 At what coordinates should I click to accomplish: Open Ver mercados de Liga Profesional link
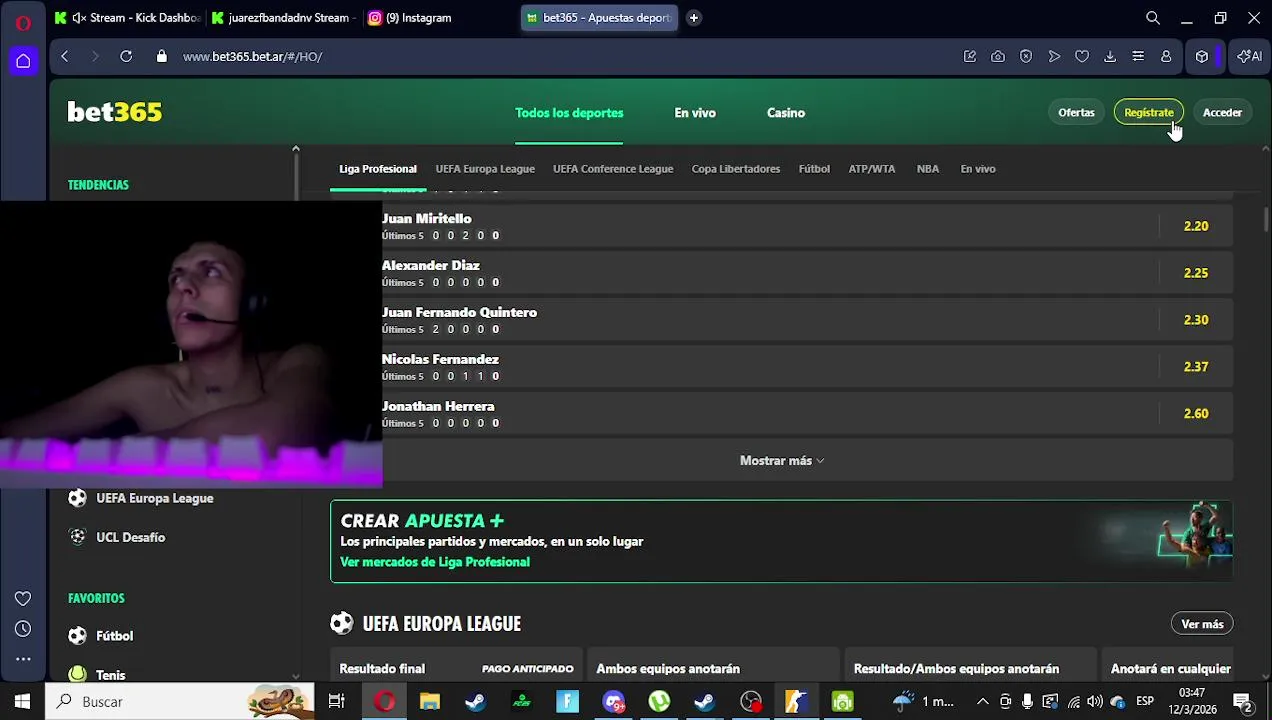coord(435,562)
